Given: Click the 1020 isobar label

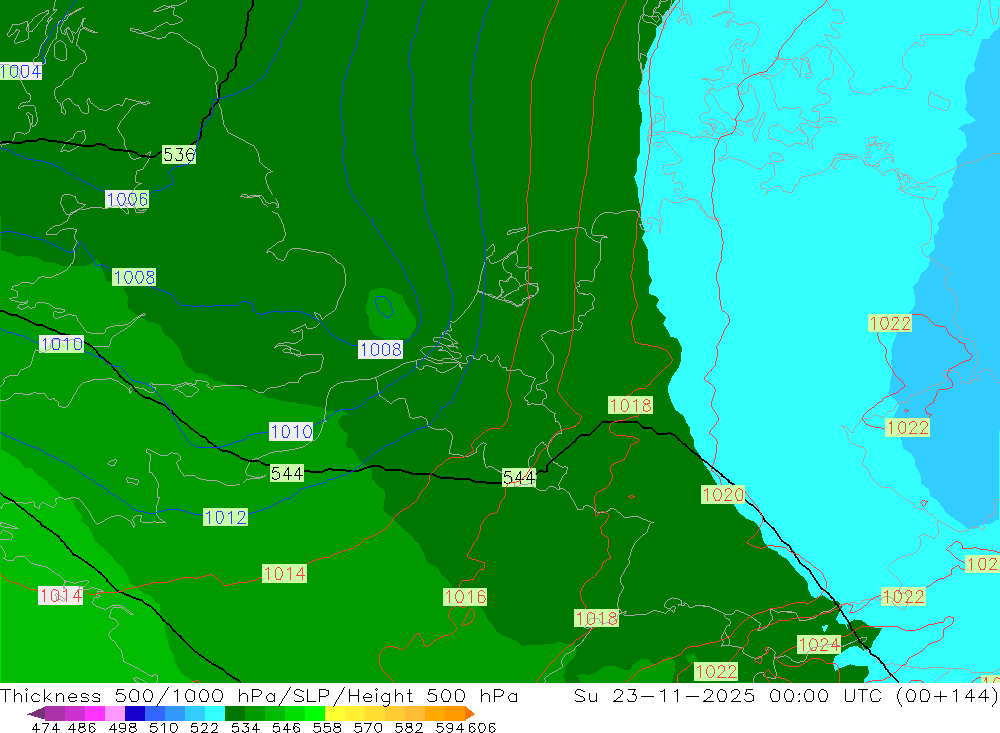Looking at the screenshot, I should (x=723, y=494).
